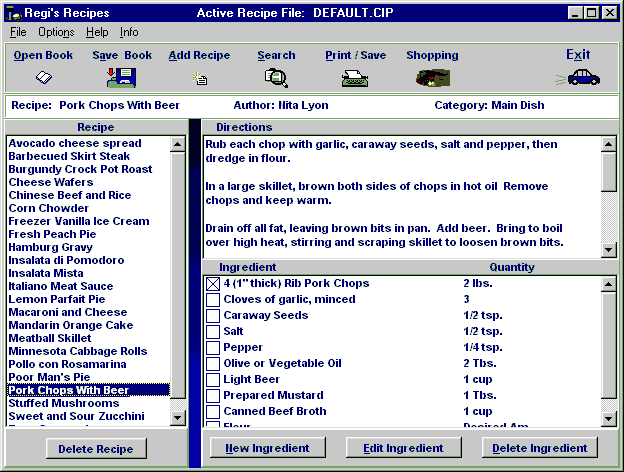Click the New Ingredient button

coord(267,448)
